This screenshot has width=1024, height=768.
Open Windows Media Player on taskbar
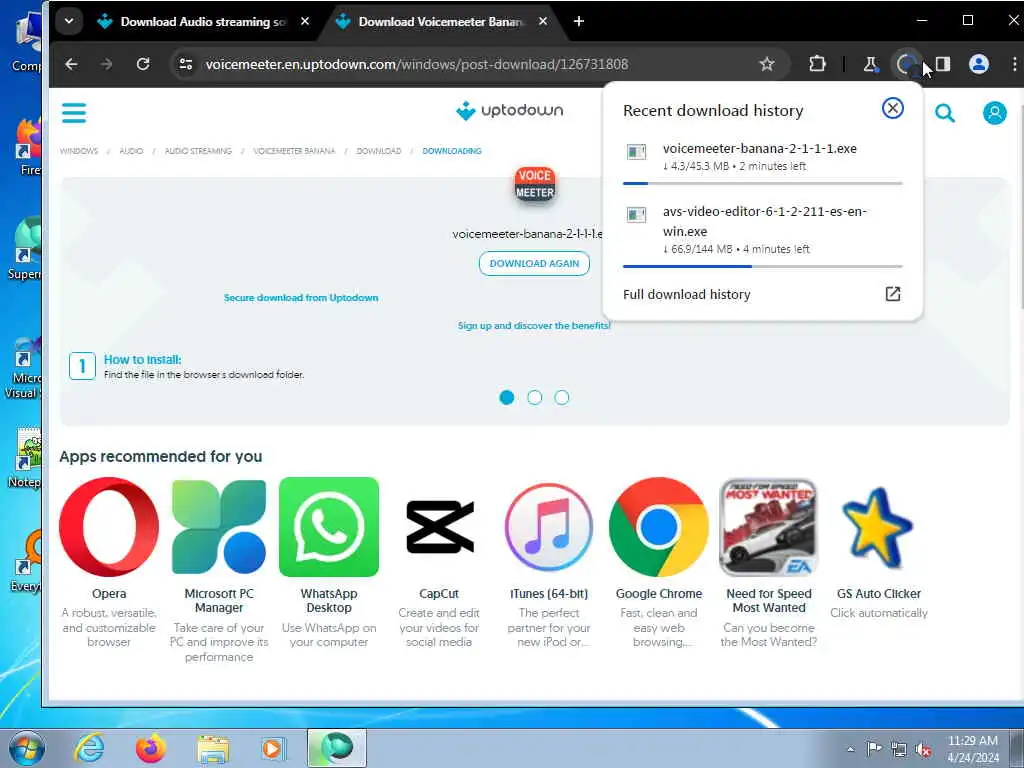(272, 748)
